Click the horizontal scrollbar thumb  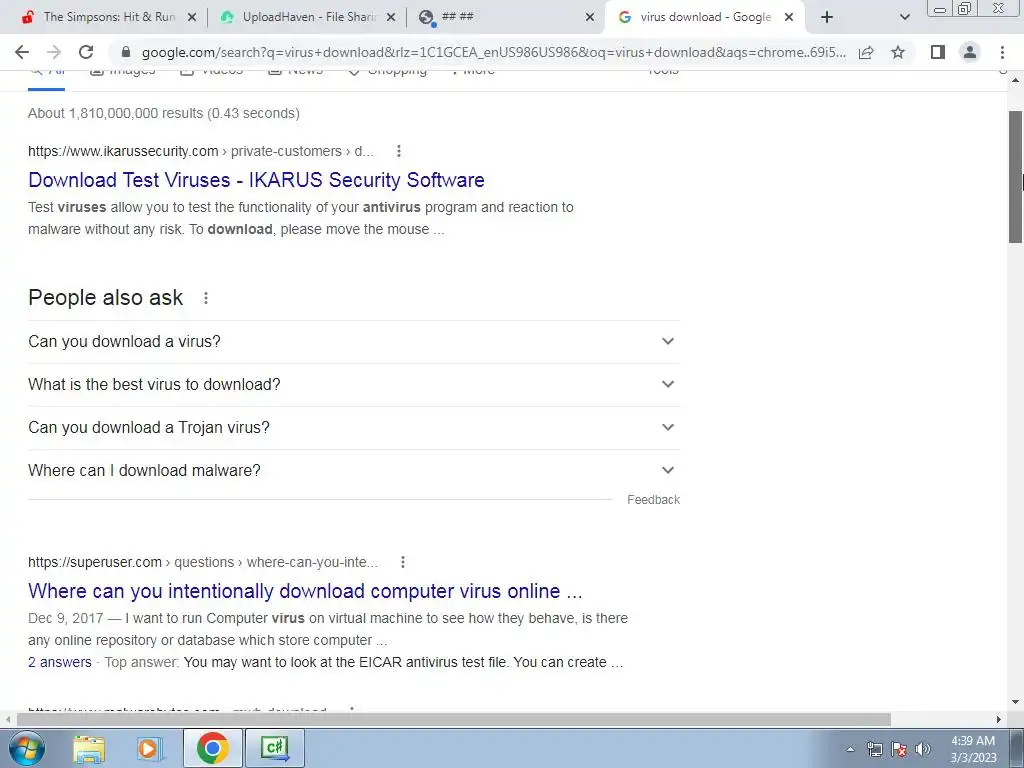[x=454, y=719]
